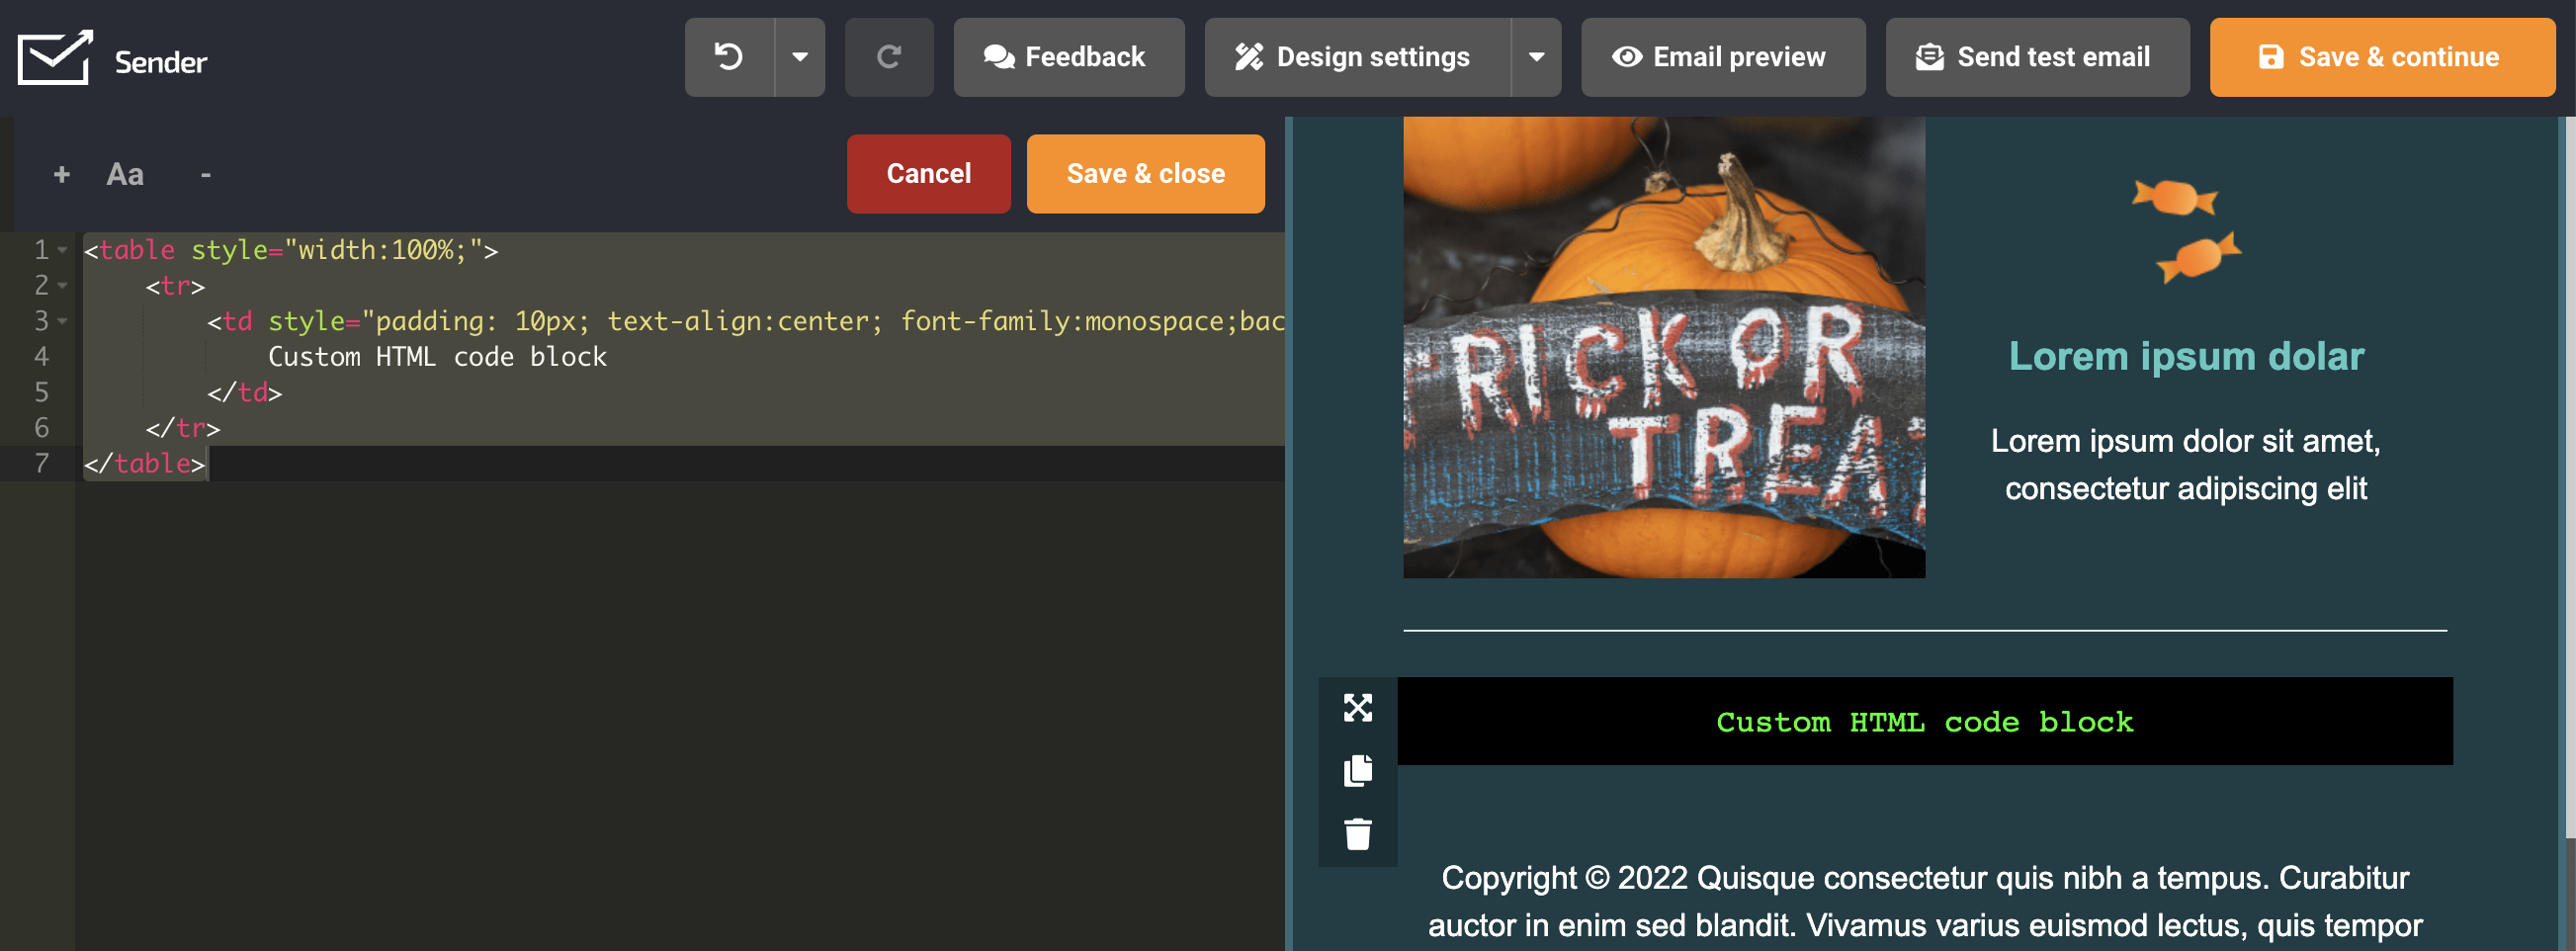Click the Sender logo icon
The height and width of the screenshot is (951, 2576).
pos(55,58)
